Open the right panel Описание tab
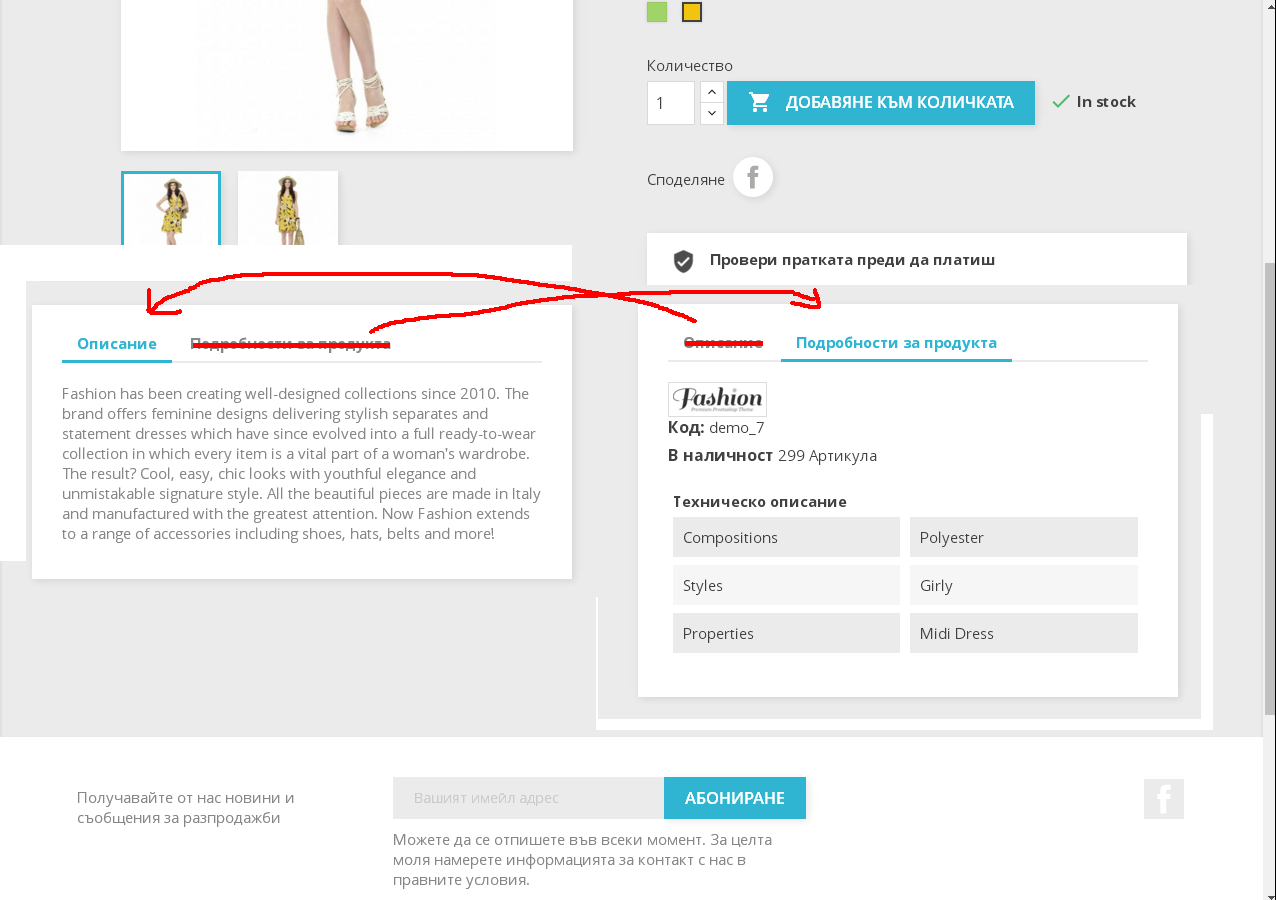This screenshot has height=900, width=1276. (x=723, y=343)
